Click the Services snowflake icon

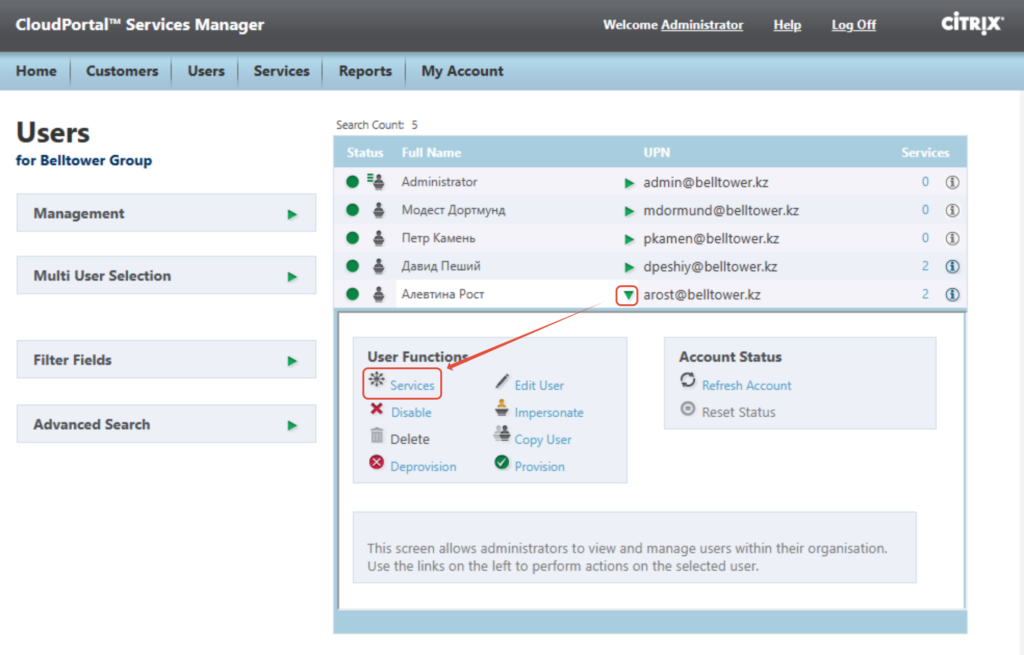coord(377,379)
